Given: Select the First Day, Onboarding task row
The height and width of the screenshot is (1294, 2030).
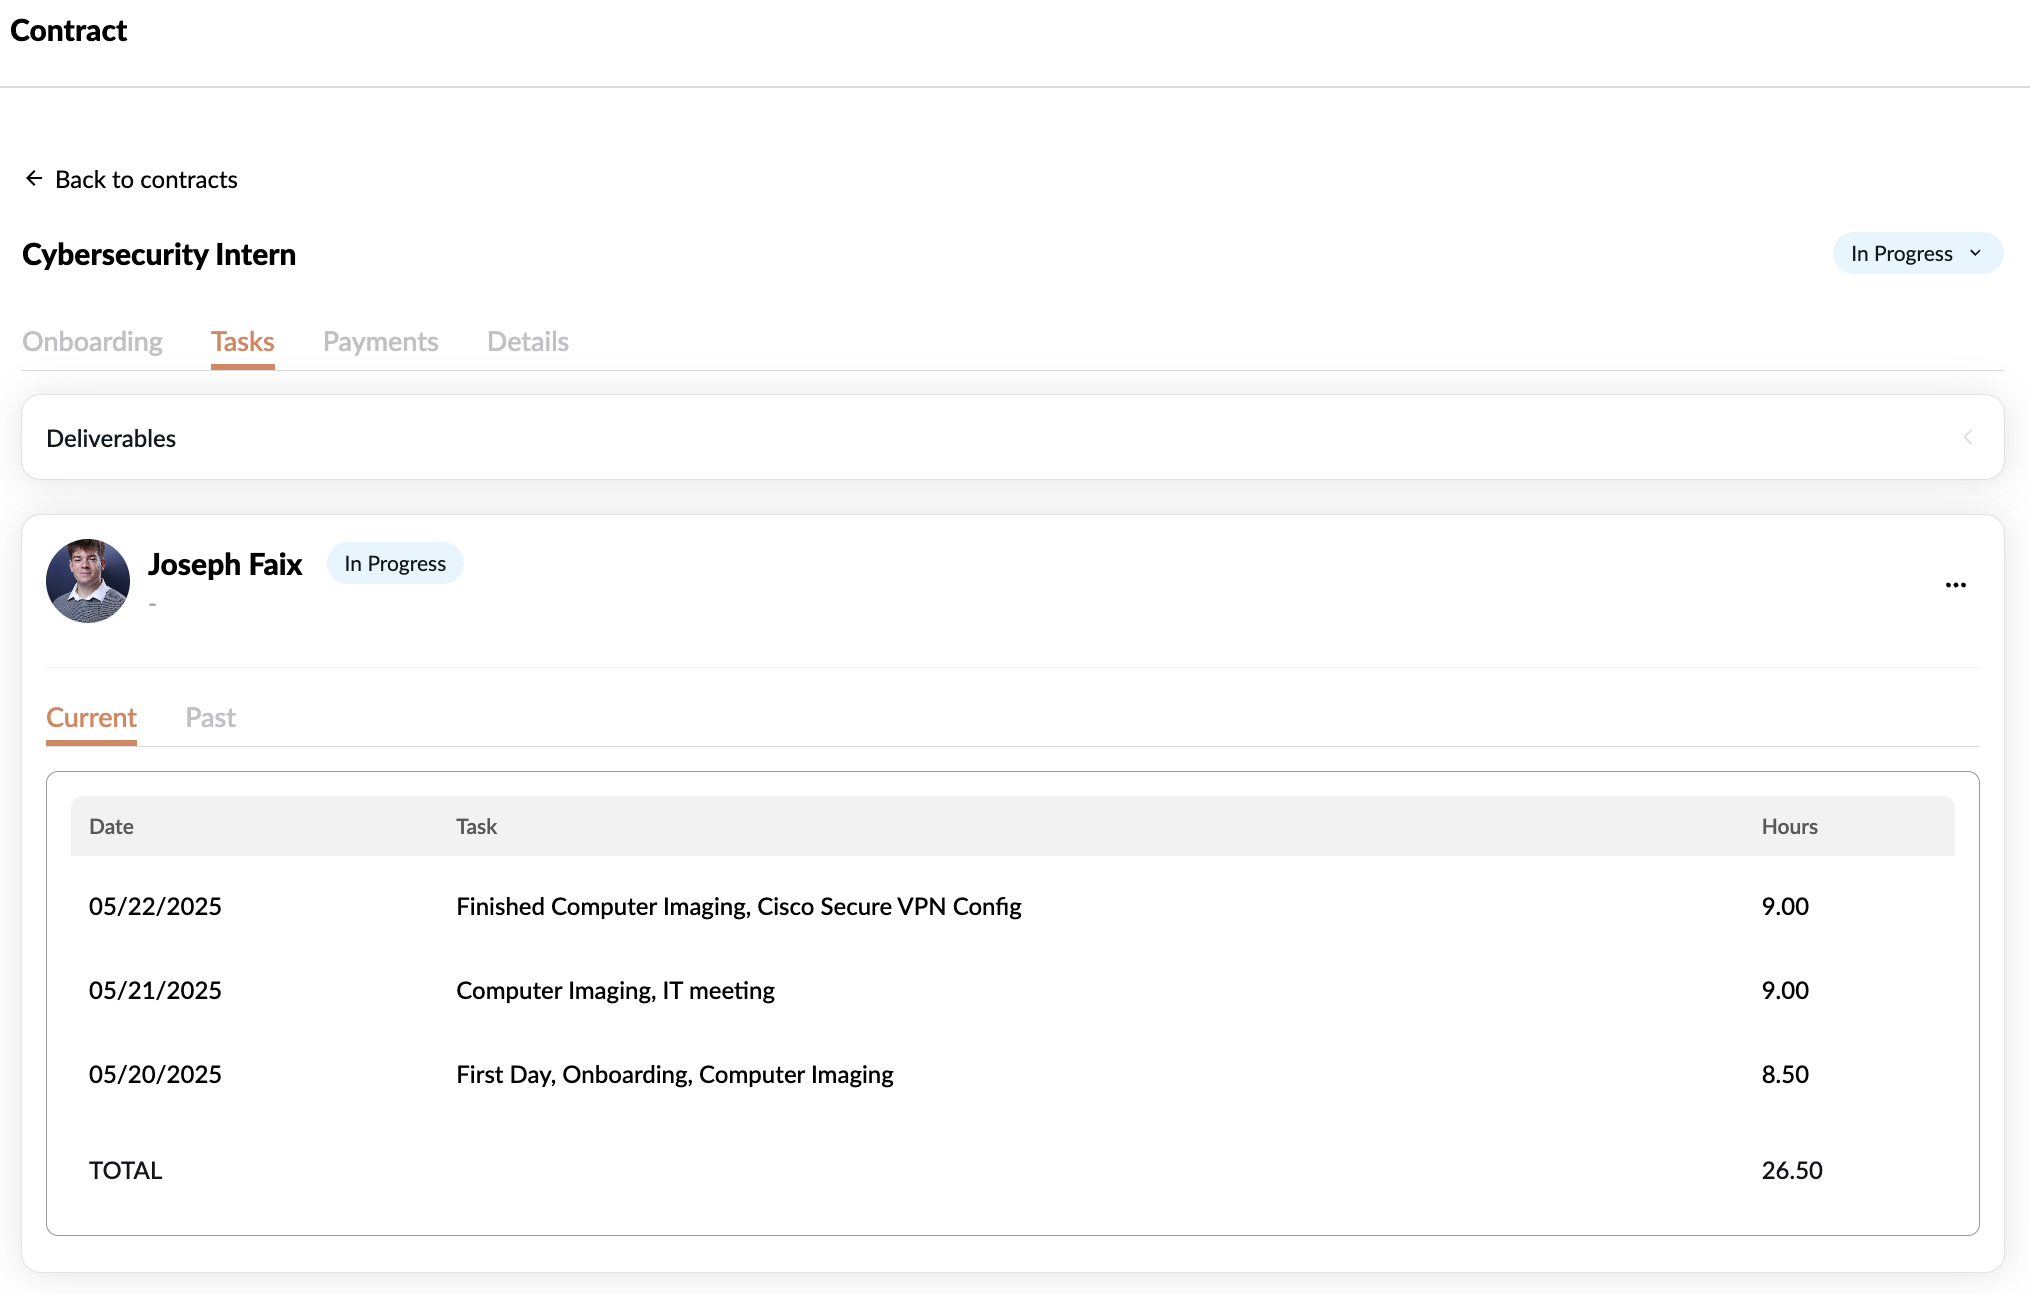Looking at the screenshot, I should click(674, 1075).
